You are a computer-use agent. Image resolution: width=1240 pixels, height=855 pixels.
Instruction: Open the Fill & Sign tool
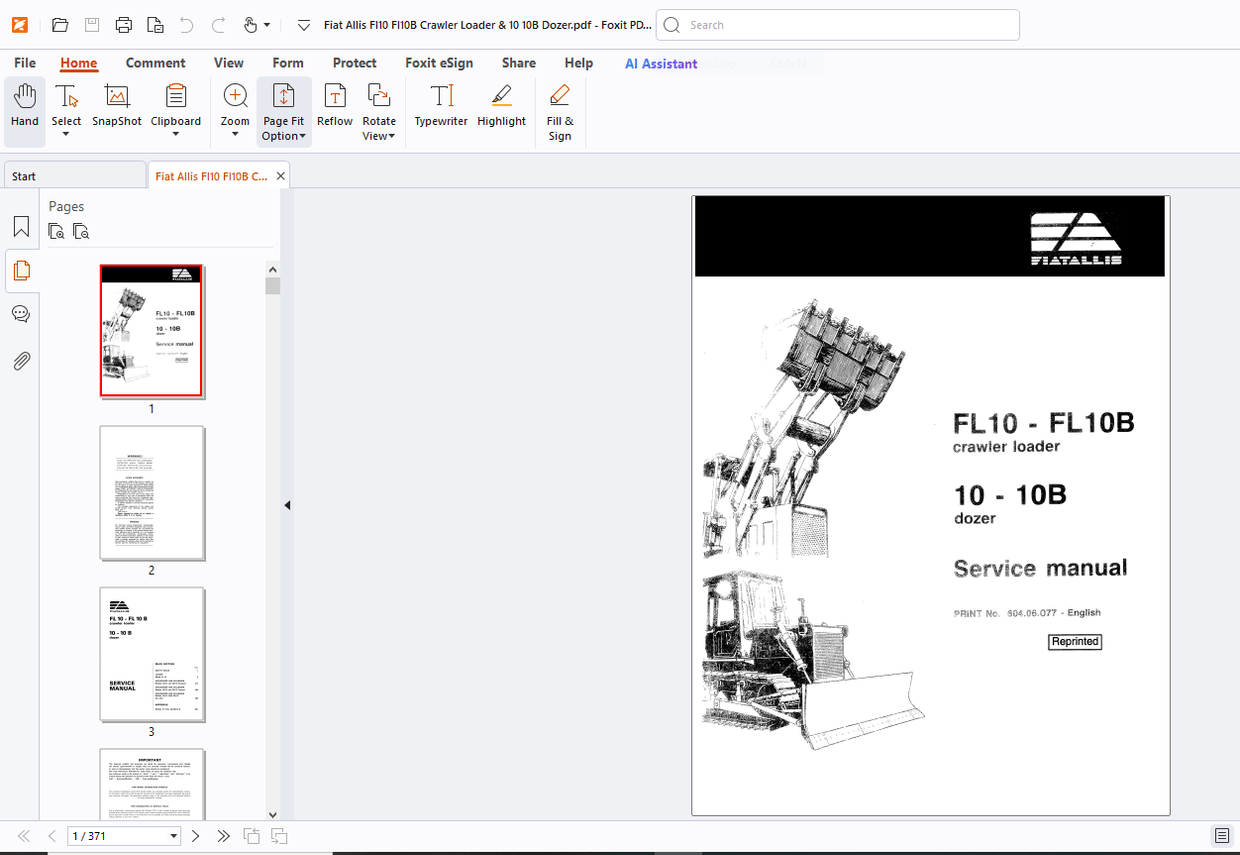[559, 110]
